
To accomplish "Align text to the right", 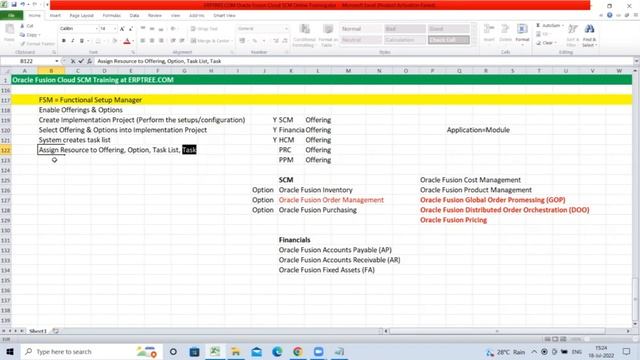I will pyautogui.click(x=161, y=41).
